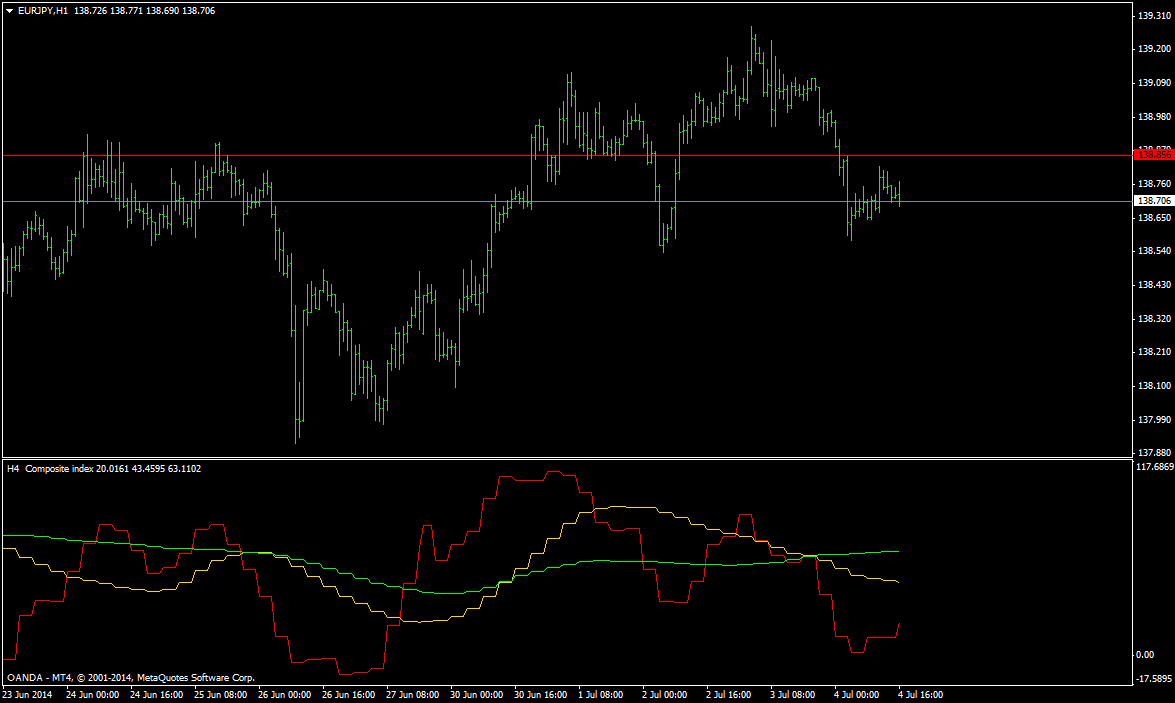The image size is (1175, 703).
Task: Select the red horizontal line on price chart
Action: click(x=567, y=155)
